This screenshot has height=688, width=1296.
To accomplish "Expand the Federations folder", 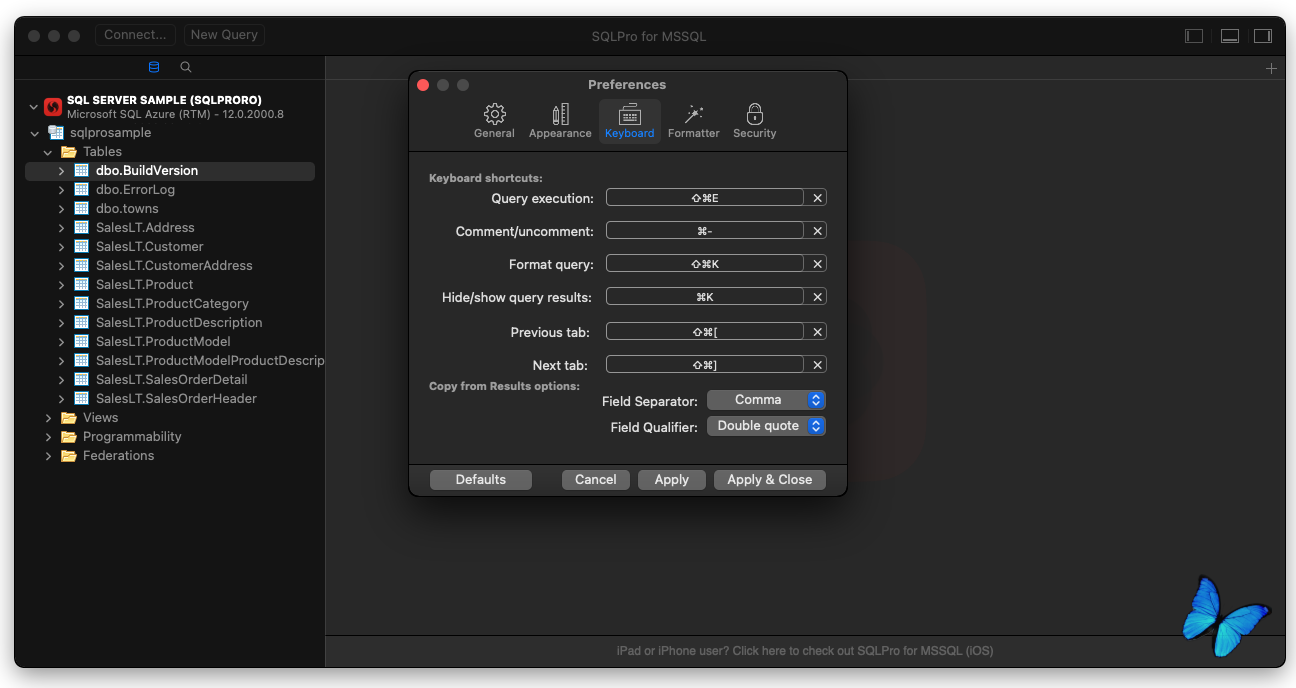I will [48, 456].
